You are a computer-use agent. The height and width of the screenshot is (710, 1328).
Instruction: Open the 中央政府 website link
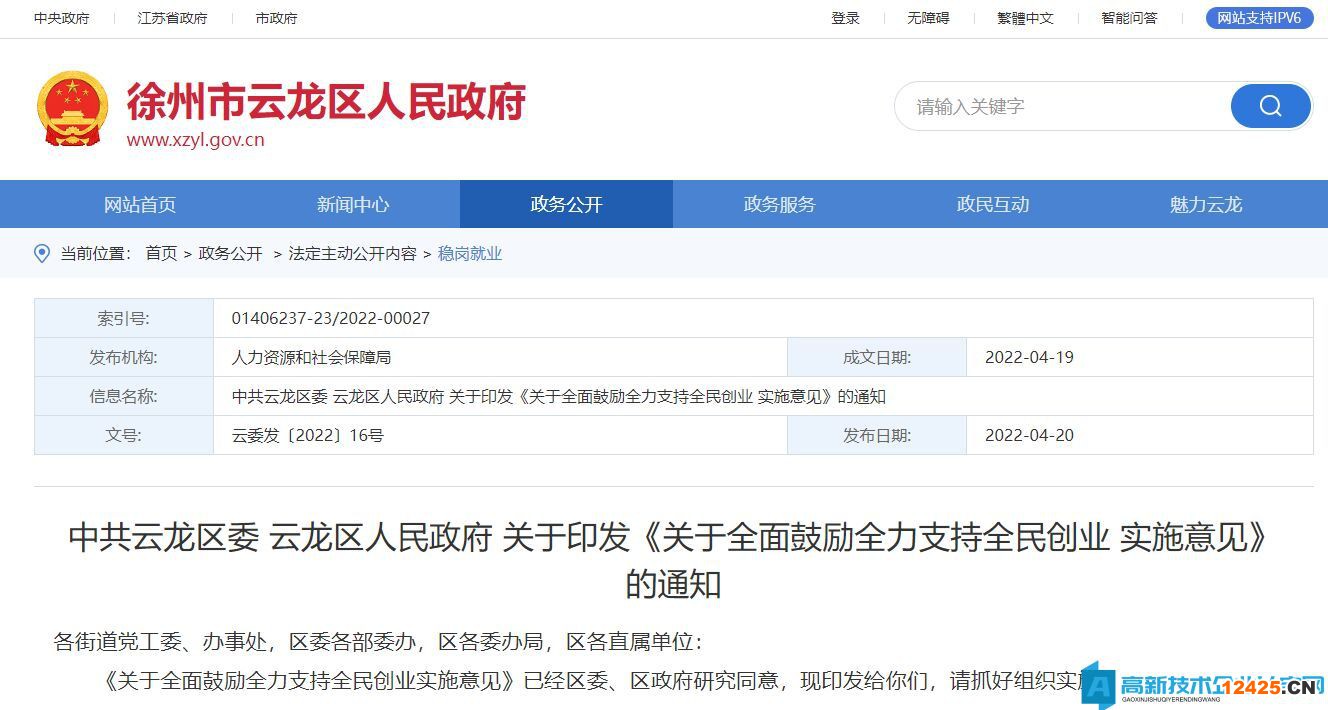(x=63, y=18)
